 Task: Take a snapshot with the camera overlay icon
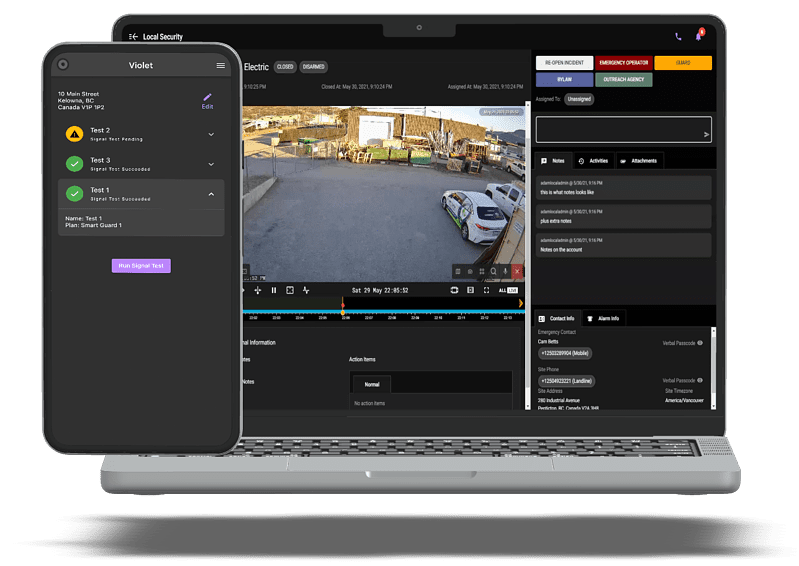pos(470,272)
